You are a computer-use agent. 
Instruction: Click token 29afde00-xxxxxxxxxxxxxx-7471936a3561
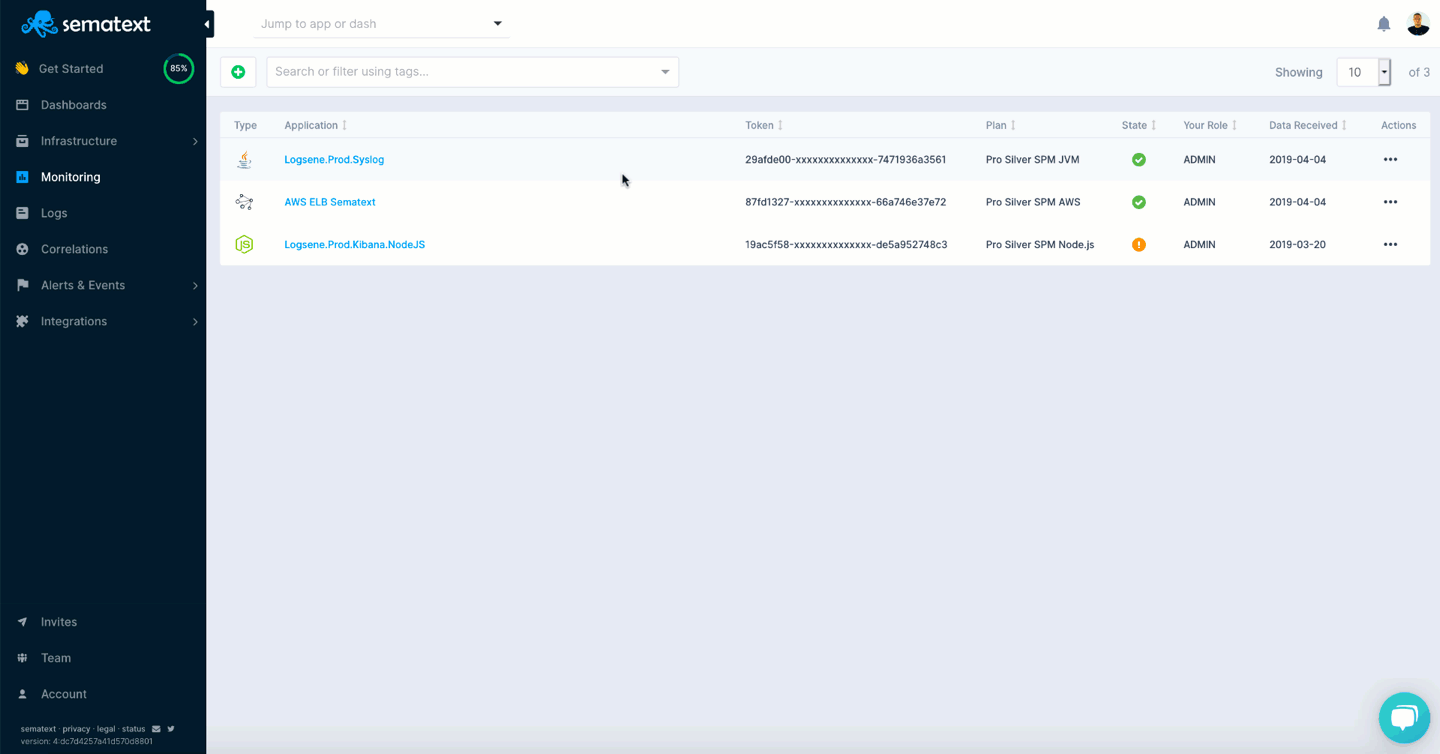pos(846,160)
